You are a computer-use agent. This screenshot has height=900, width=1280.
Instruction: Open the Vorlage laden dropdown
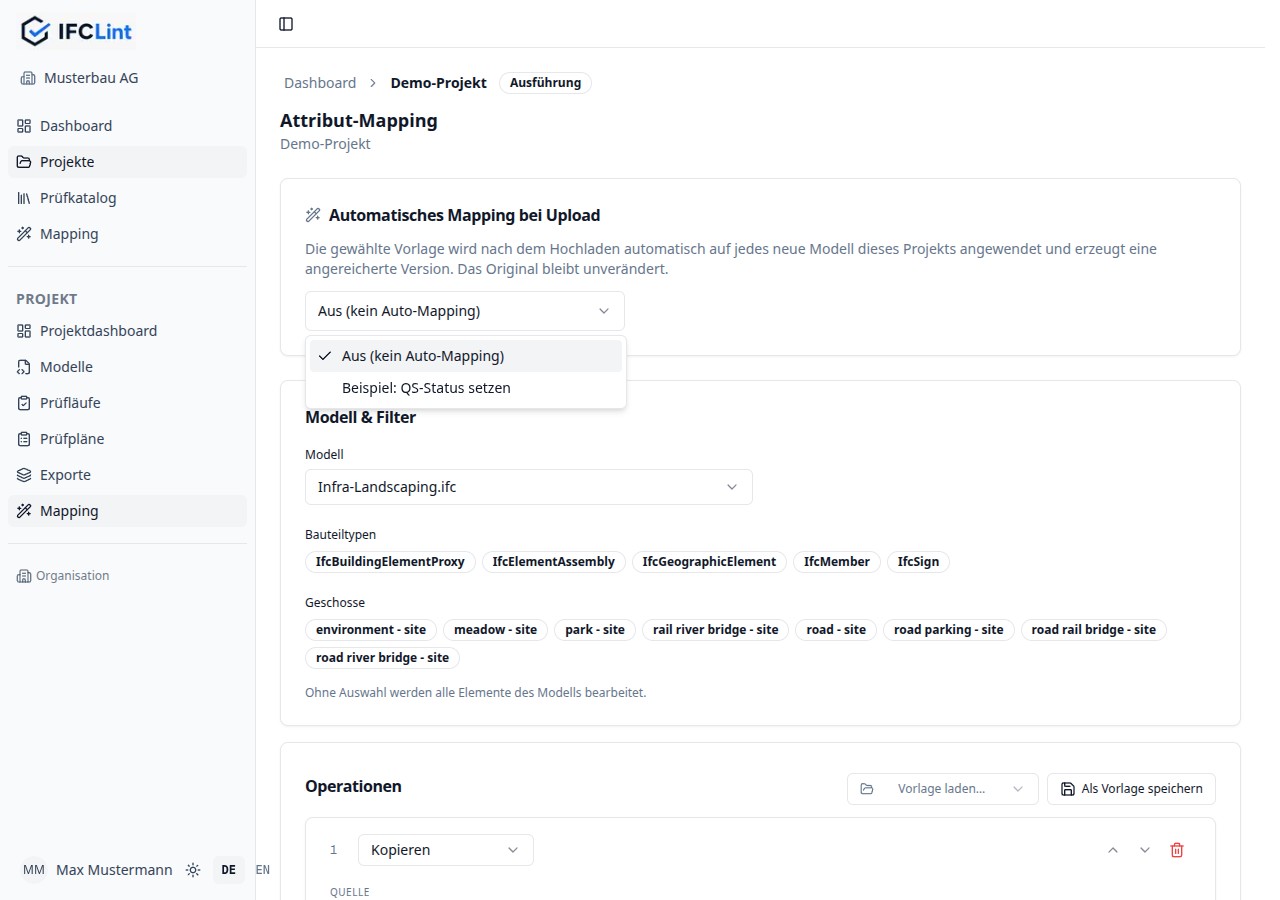(943, 789)
